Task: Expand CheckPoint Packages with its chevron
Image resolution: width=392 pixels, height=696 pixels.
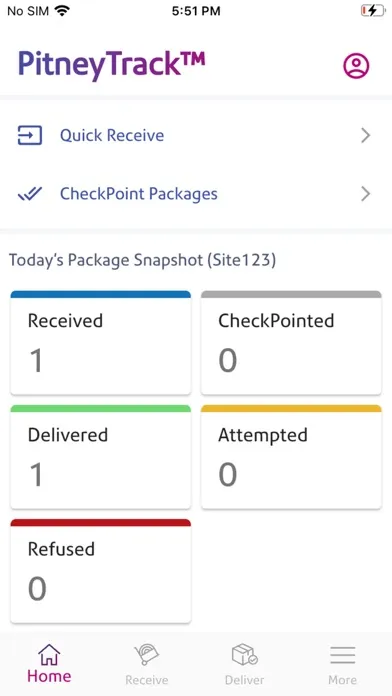Action: click(365, 194)
